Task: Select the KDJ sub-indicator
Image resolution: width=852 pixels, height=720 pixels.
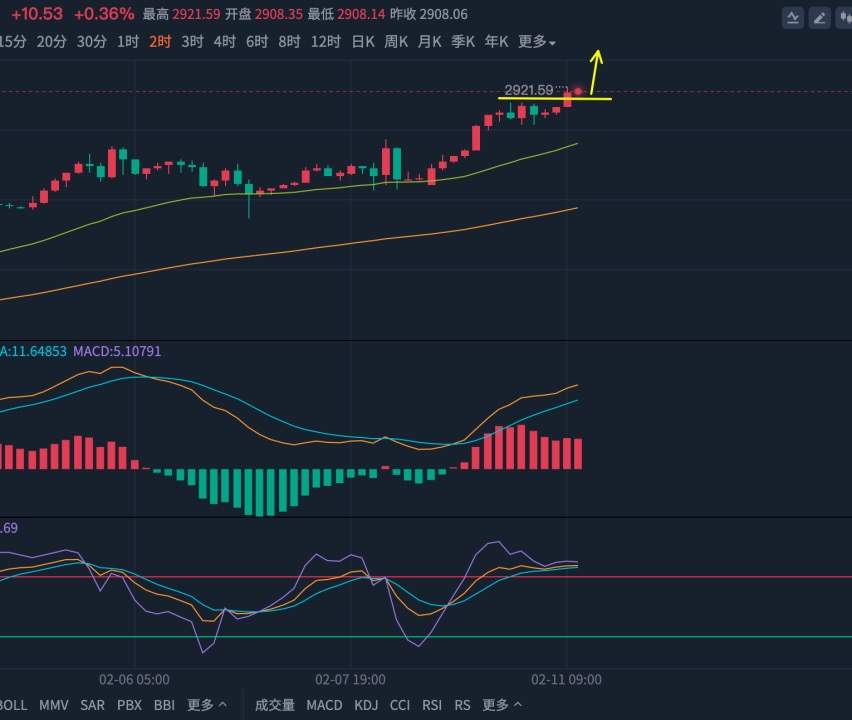Action: pyautogui.click(x=366, y=705)
